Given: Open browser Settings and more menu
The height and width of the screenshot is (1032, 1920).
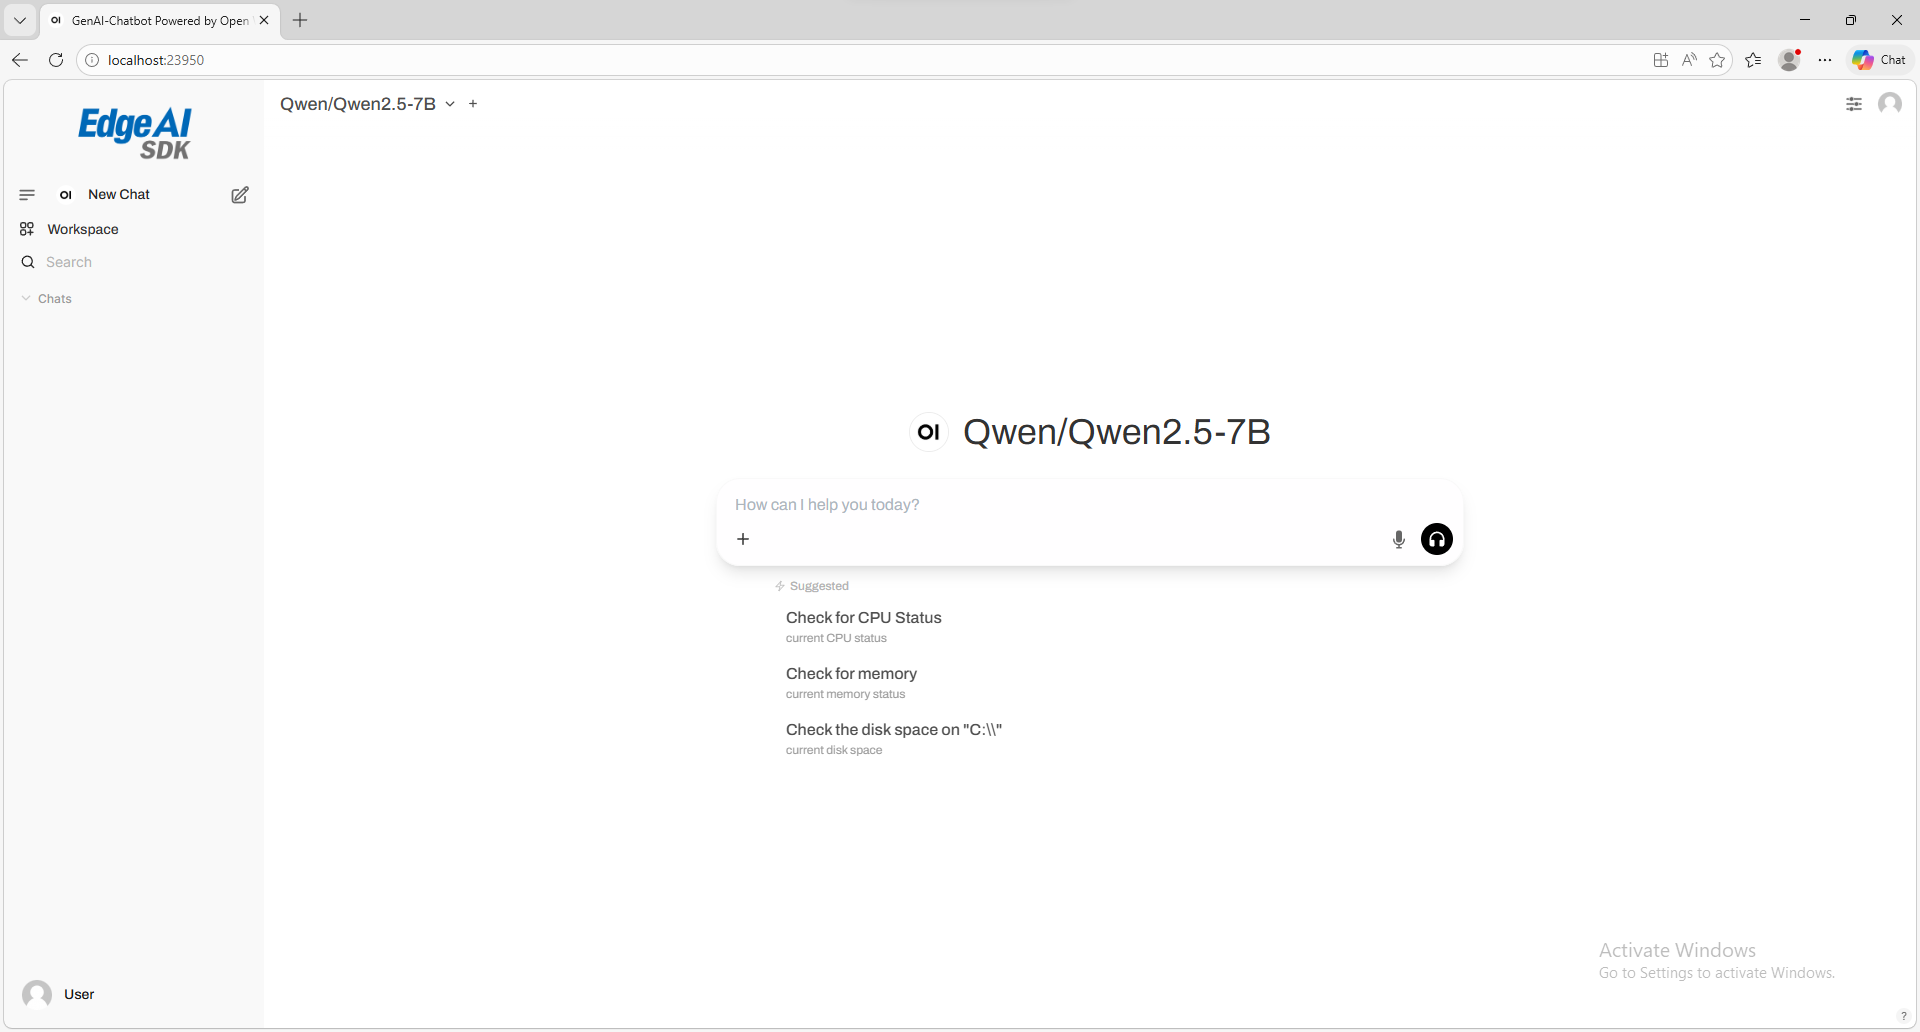Looking at the screenshot, I should 1825,60.
